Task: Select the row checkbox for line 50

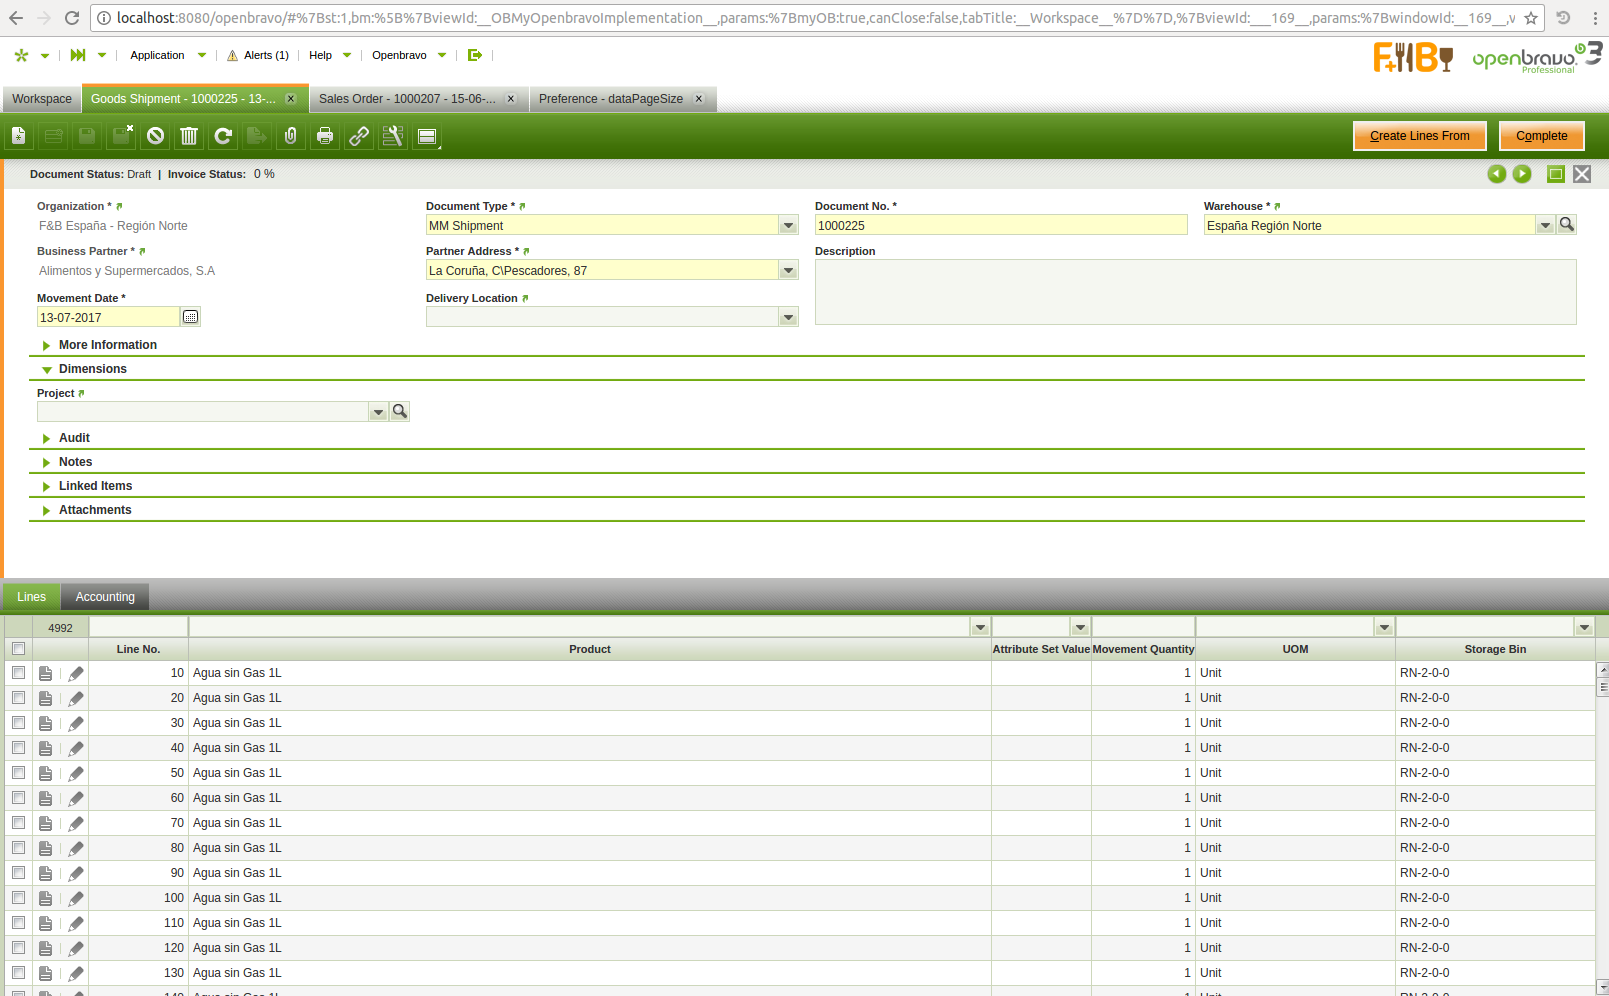Action: [x=18, y=773]
